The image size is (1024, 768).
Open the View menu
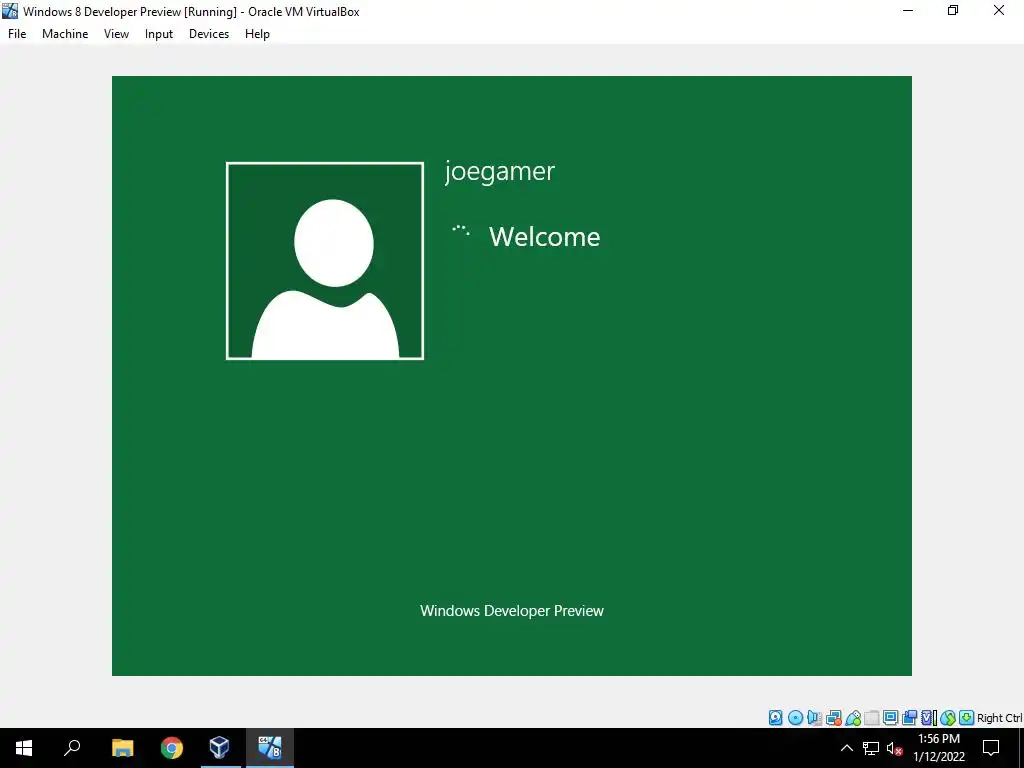[116, 34]
